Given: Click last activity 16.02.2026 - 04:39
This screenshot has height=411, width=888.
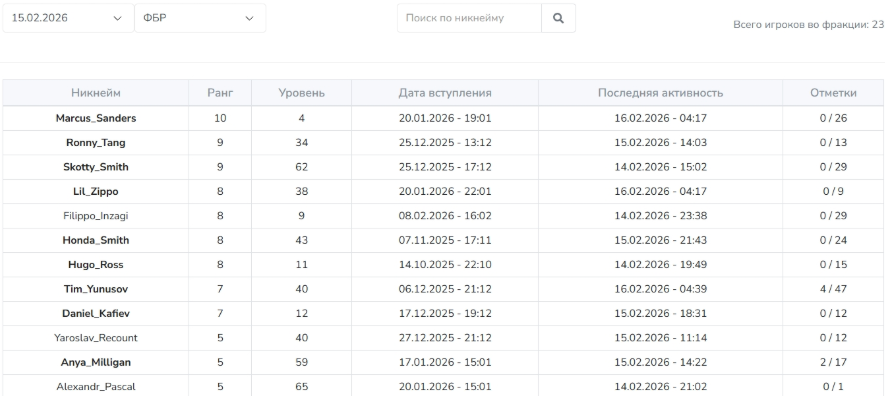Looking at the screenshot, I should [x=660, y=289].
